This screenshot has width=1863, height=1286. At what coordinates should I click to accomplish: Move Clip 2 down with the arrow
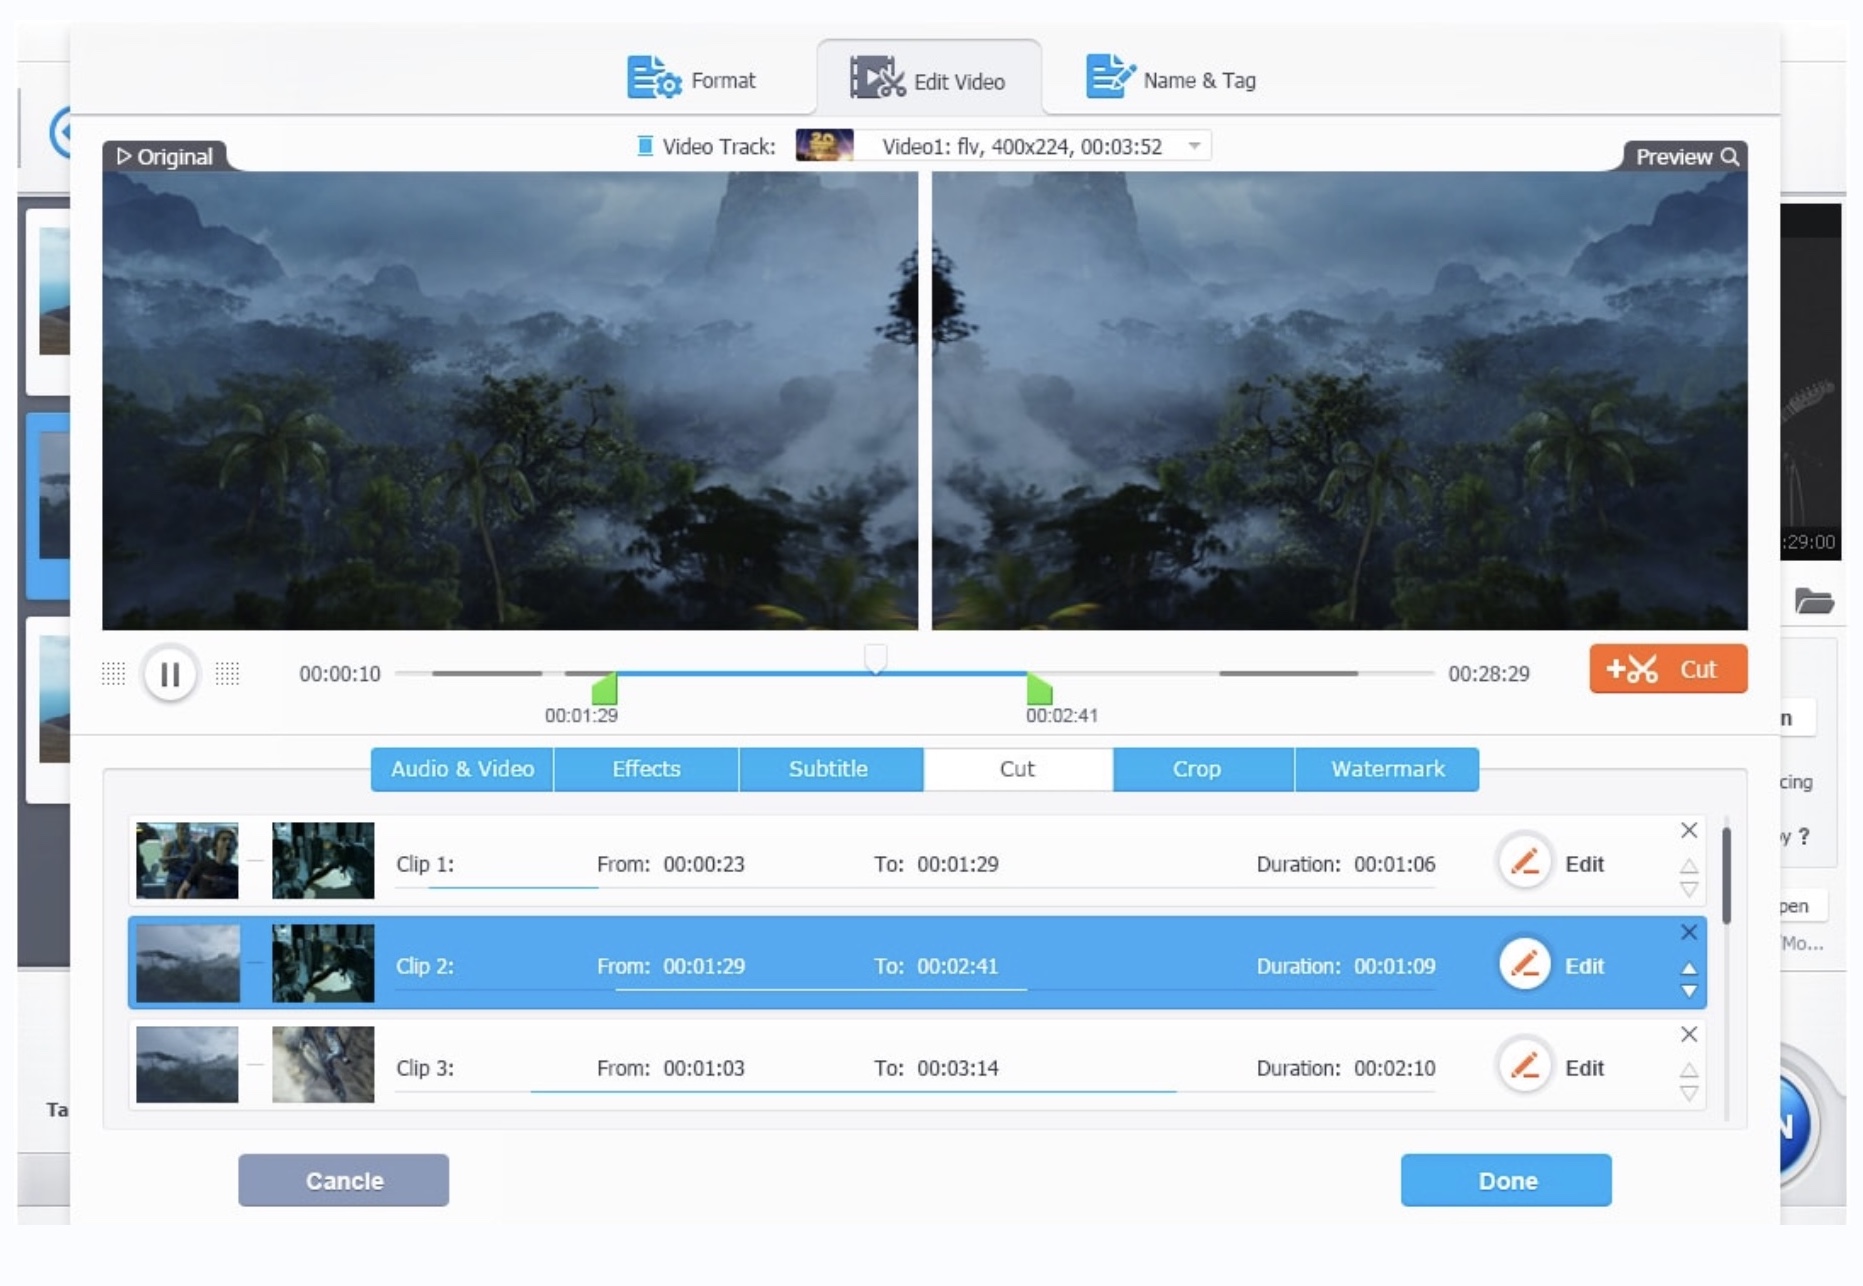coord(1689,991)
